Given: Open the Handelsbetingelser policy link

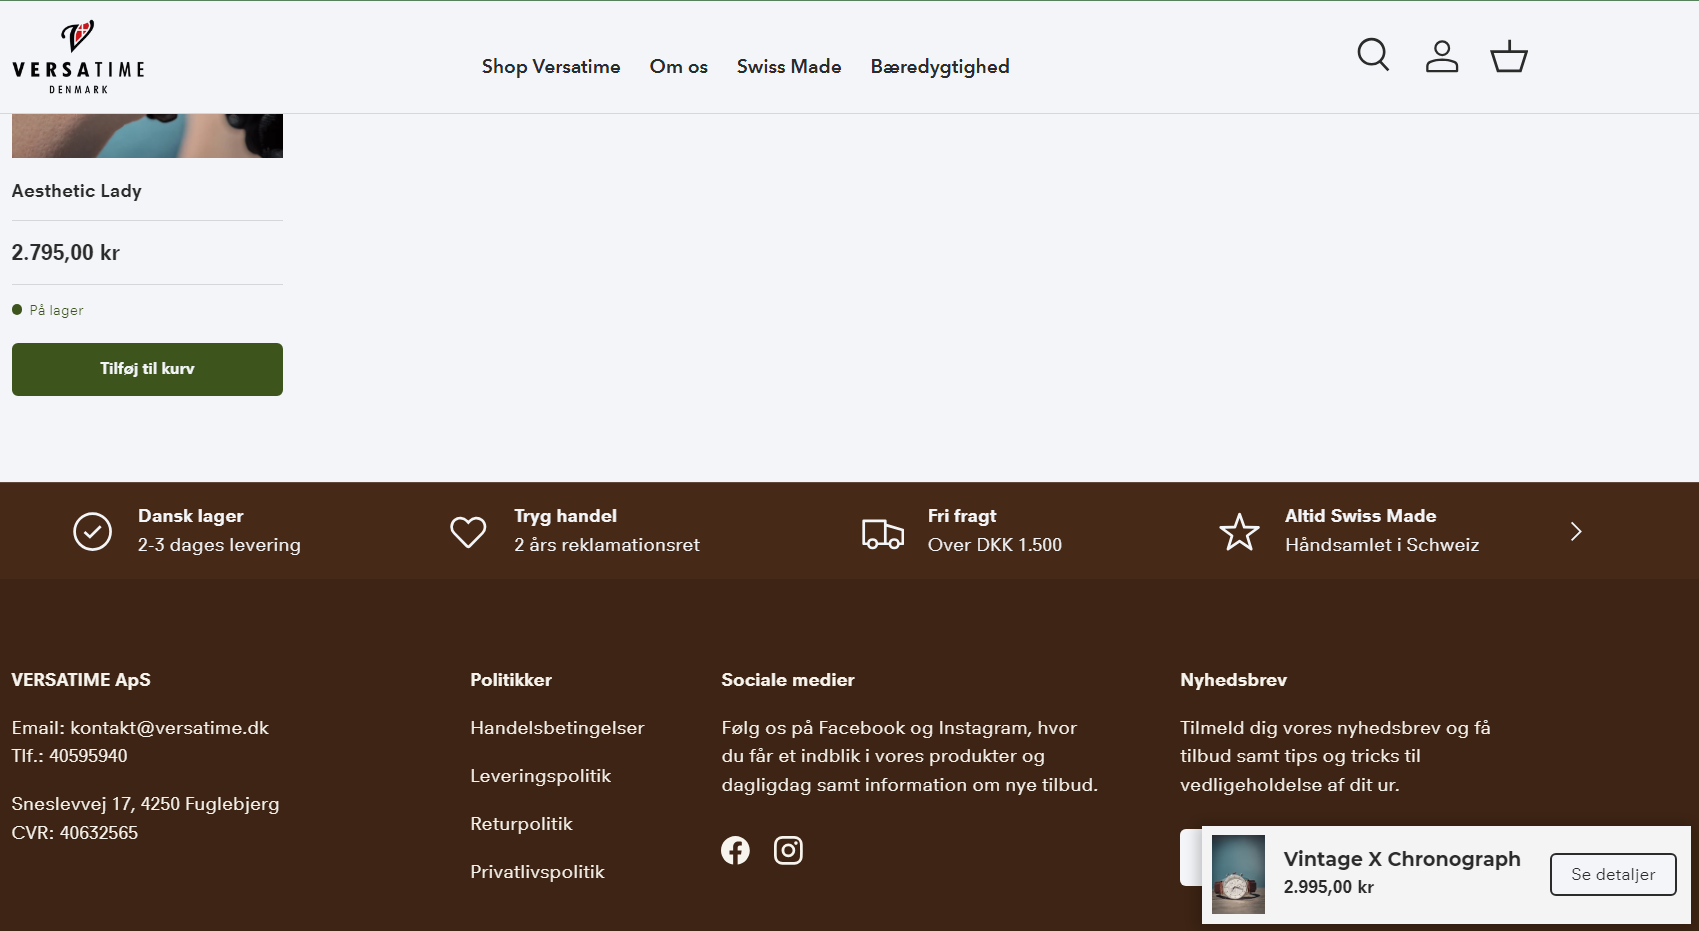Looking at the screenshot, I should point(557,728).
